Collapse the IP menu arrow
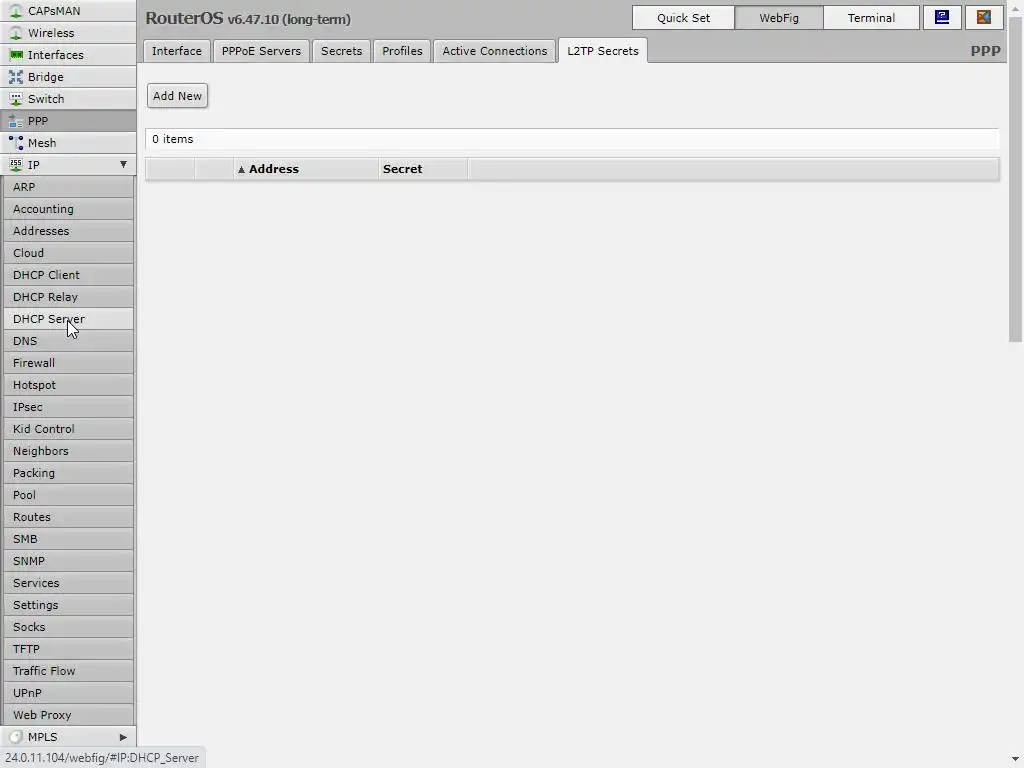Viewport: 1024px width, 768px height. coord(123,165)
